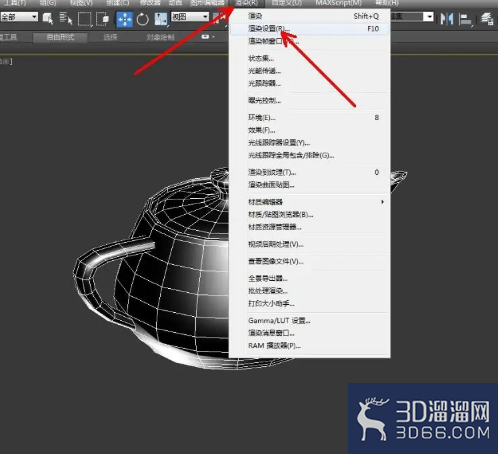Activate the Select and Scale tool
Viewport: 498px width, 454px height.
[161, 19]
